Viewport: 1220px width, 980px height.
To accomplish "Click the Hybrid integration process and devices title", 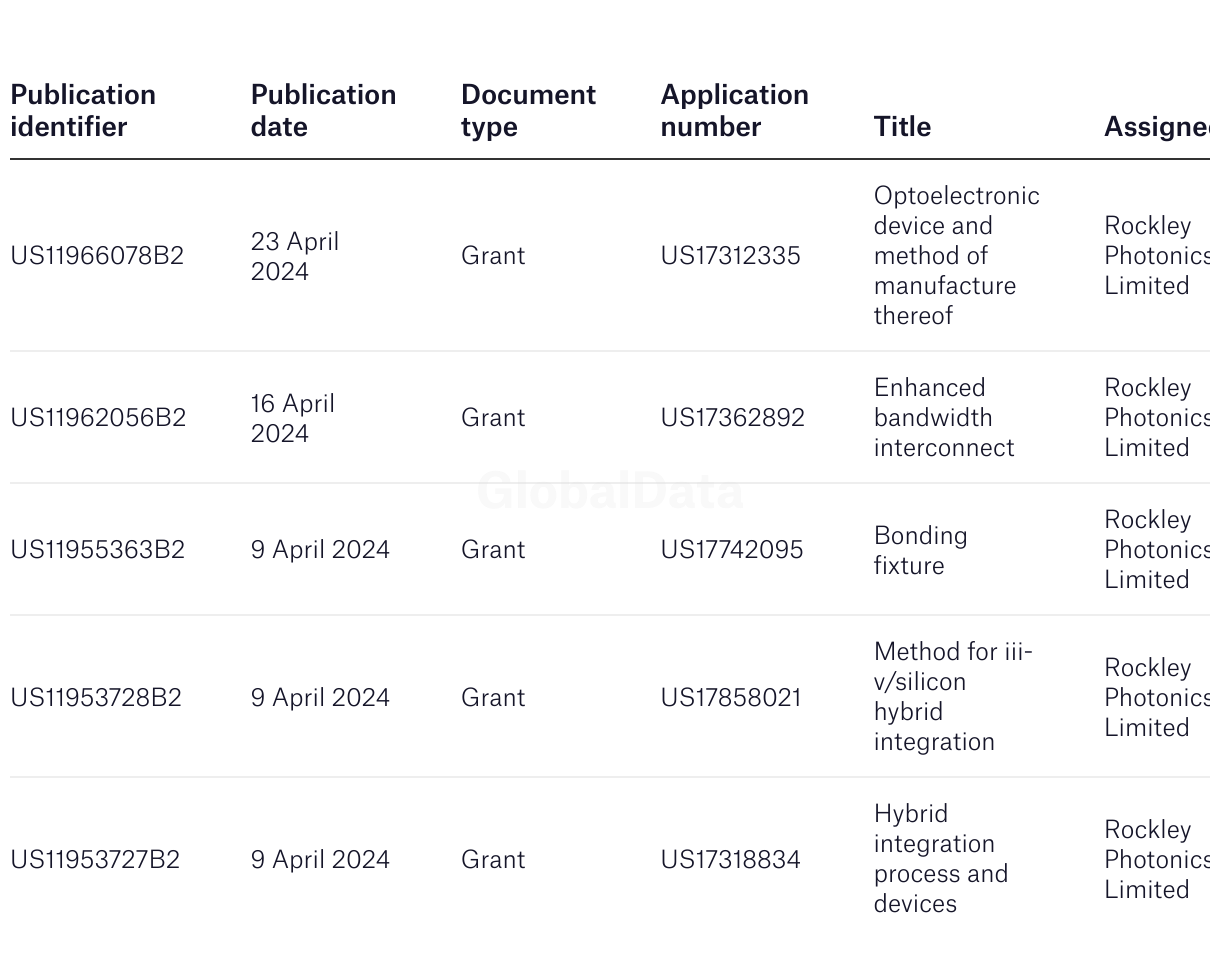I will [x=941, y=859].
